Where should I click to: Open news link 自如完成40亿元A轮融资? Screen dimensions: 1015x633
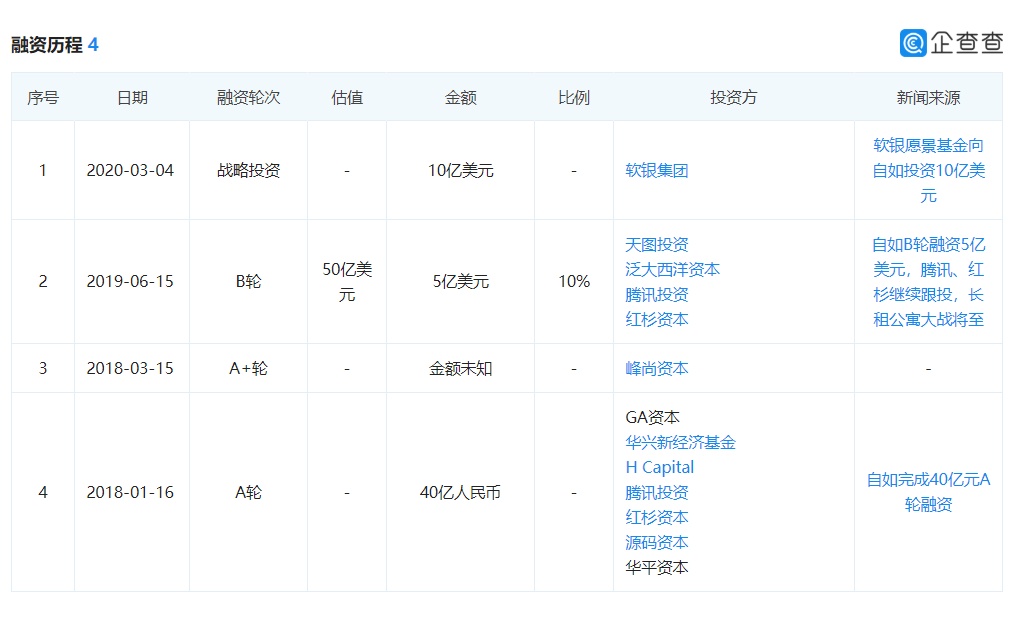coord(928,493)
